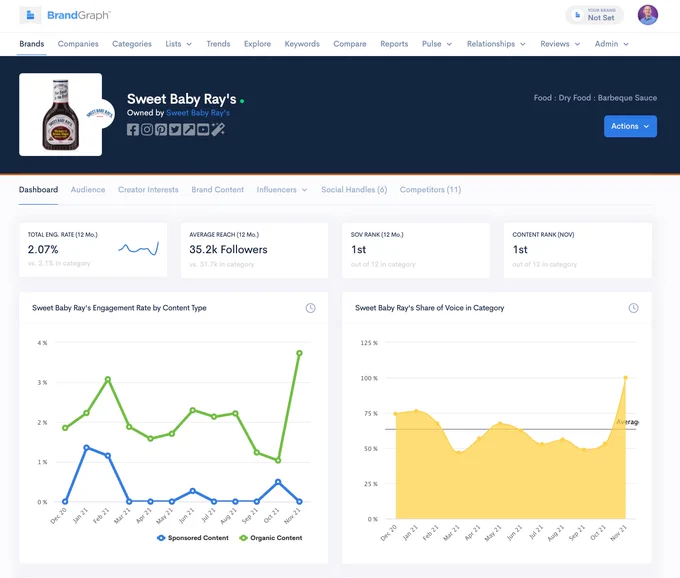The image size is (680, 578).
Task: Click the SOV Rank 1st value
Action: click(358, 249)
